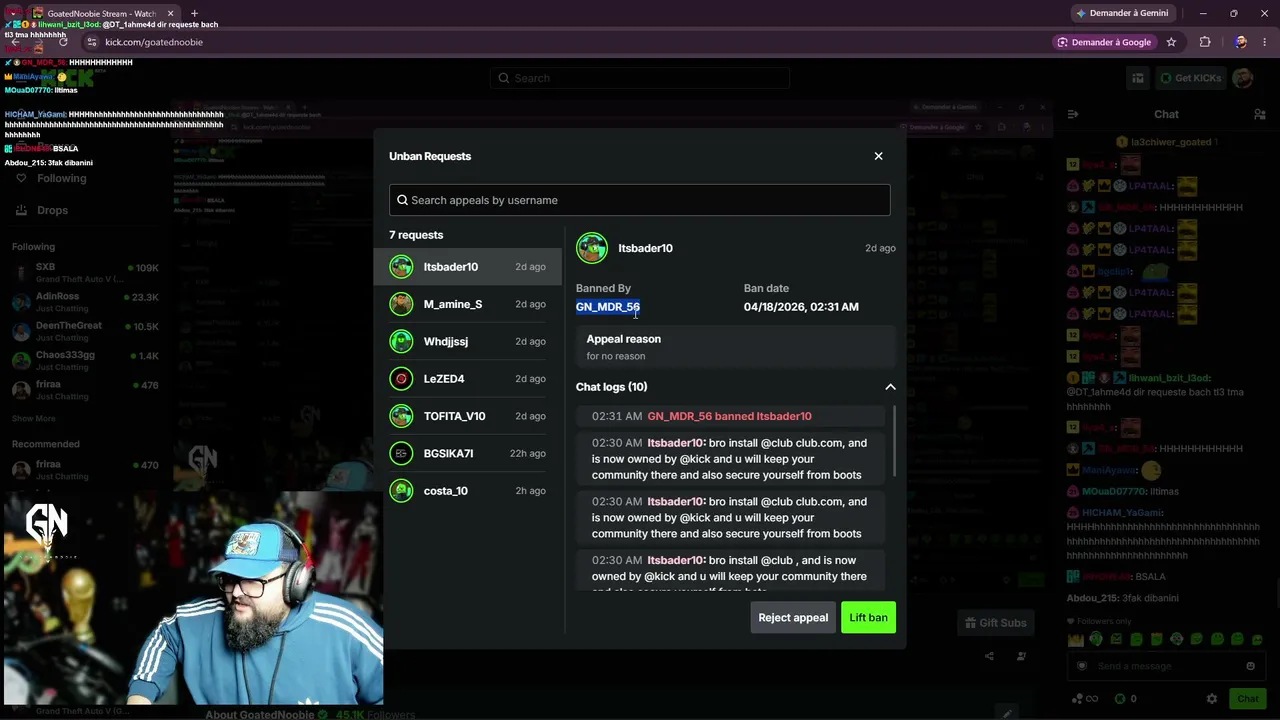Collapse the Chat logs section
The image size is (1280, 720).
point(890,387)
